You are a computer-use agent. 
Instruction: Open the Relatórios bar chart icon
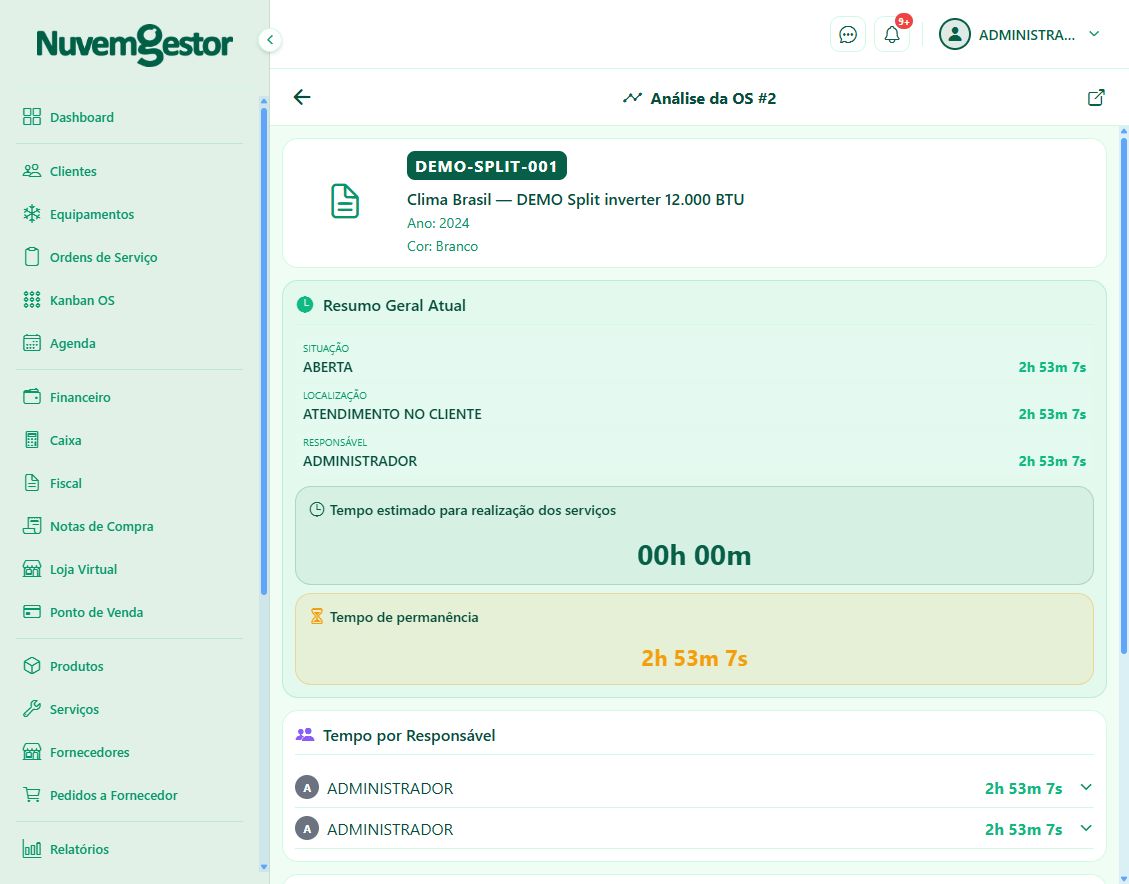point(32,849)
